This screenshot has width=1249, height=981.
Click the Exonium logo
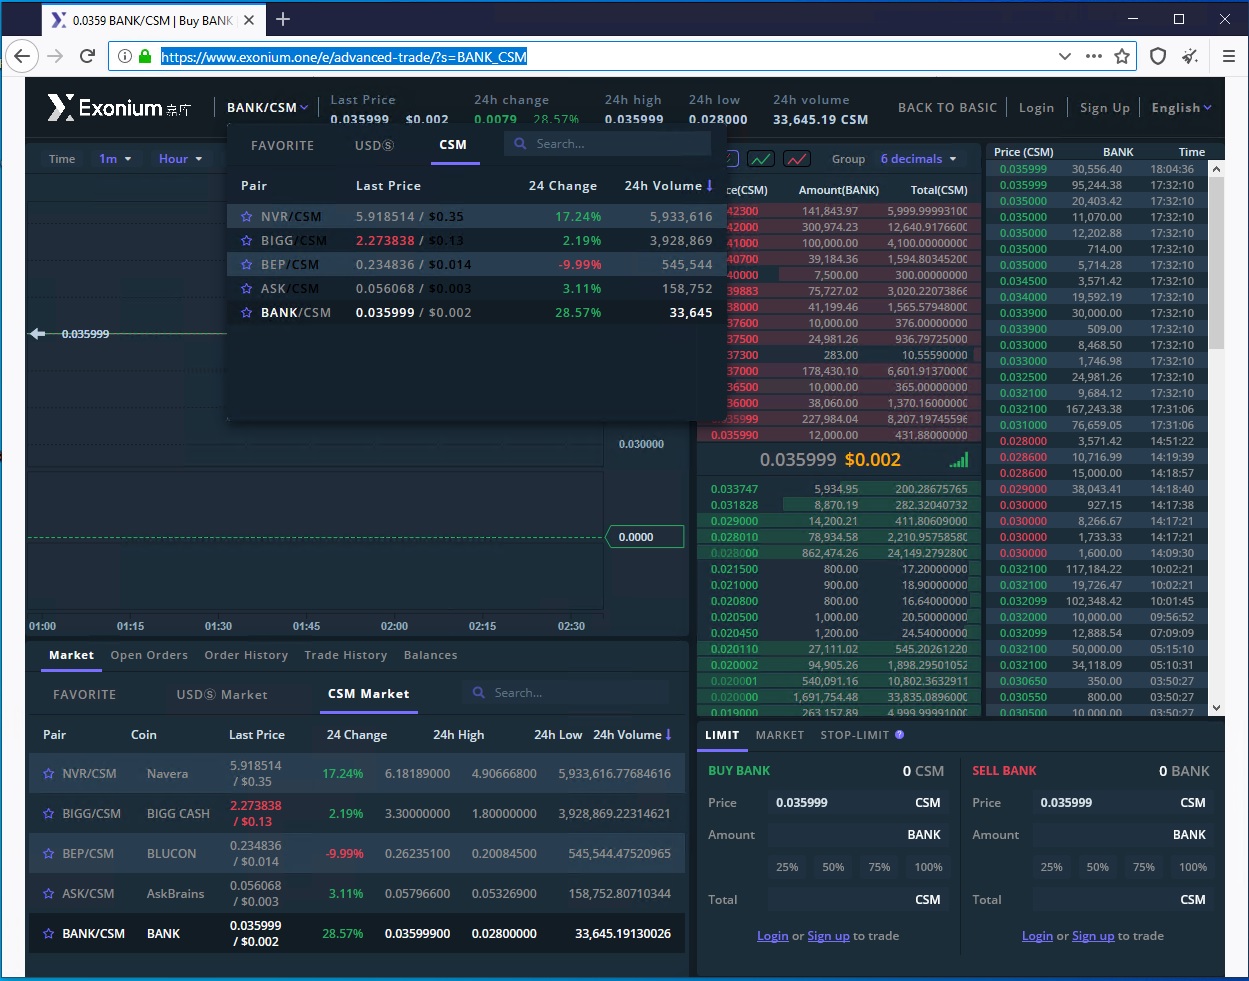coord(119,108)
